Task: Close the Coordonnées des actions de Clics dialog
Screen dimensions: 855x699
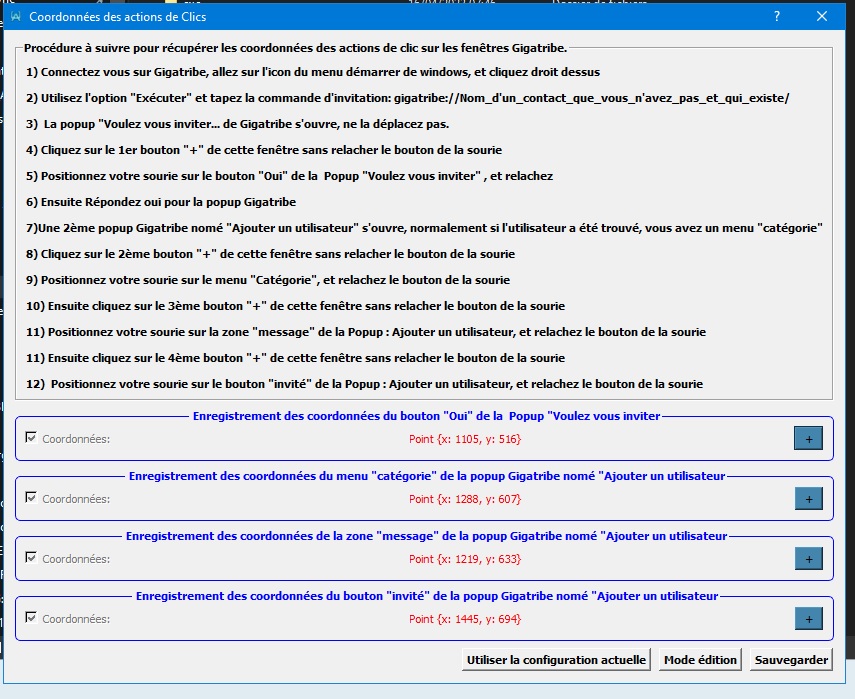Action: (x=822, y=16)
